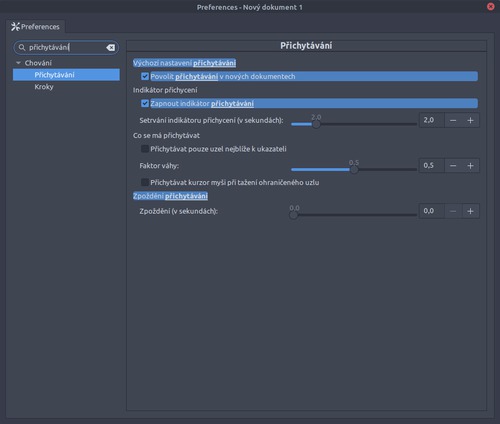Increase Faktor váhy with plus button

470,166
